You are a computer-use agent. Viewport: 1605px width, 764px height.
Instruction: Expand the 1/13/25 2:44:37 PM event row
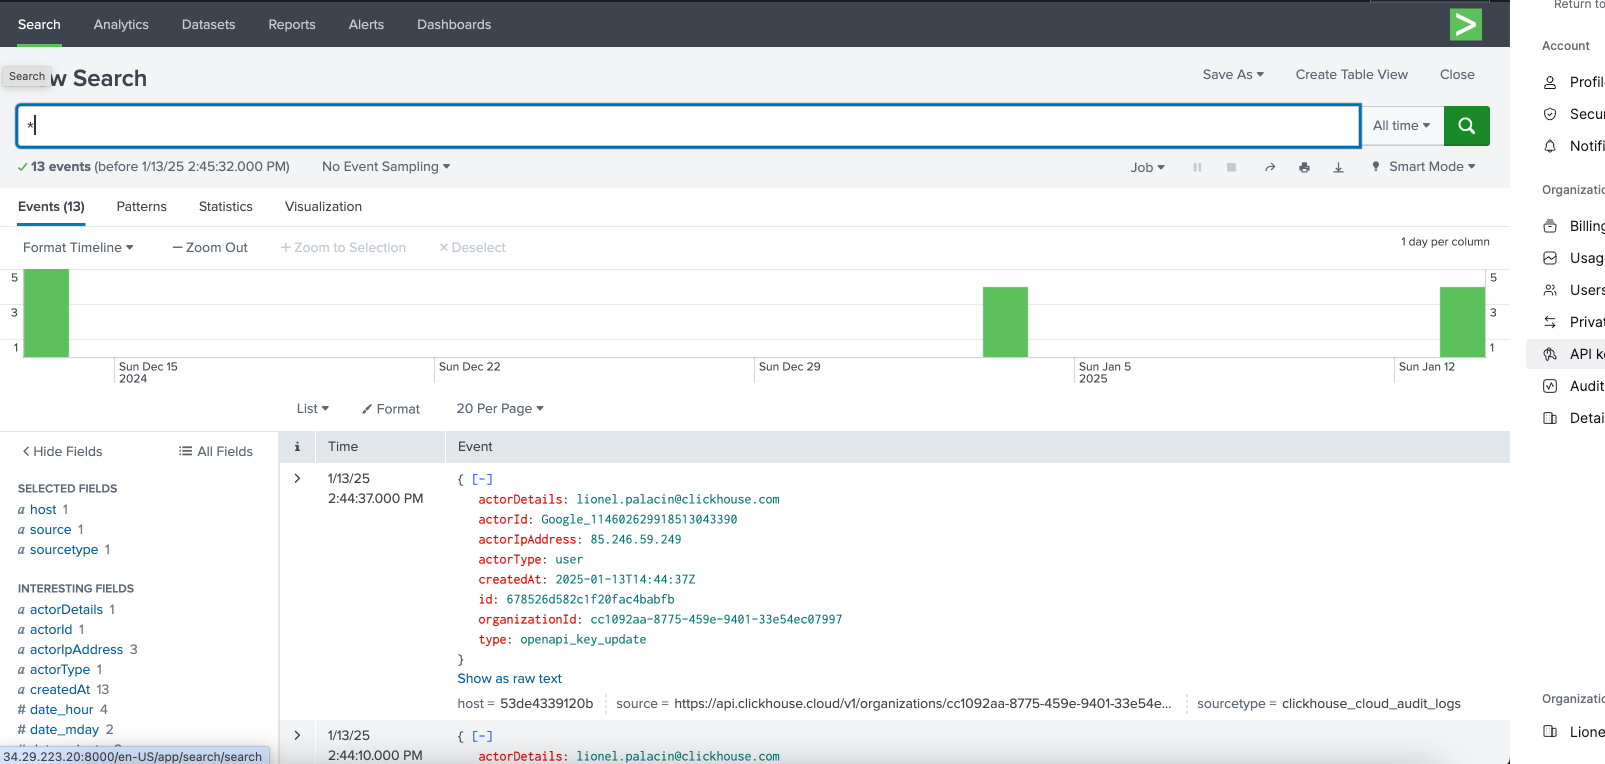297,479
